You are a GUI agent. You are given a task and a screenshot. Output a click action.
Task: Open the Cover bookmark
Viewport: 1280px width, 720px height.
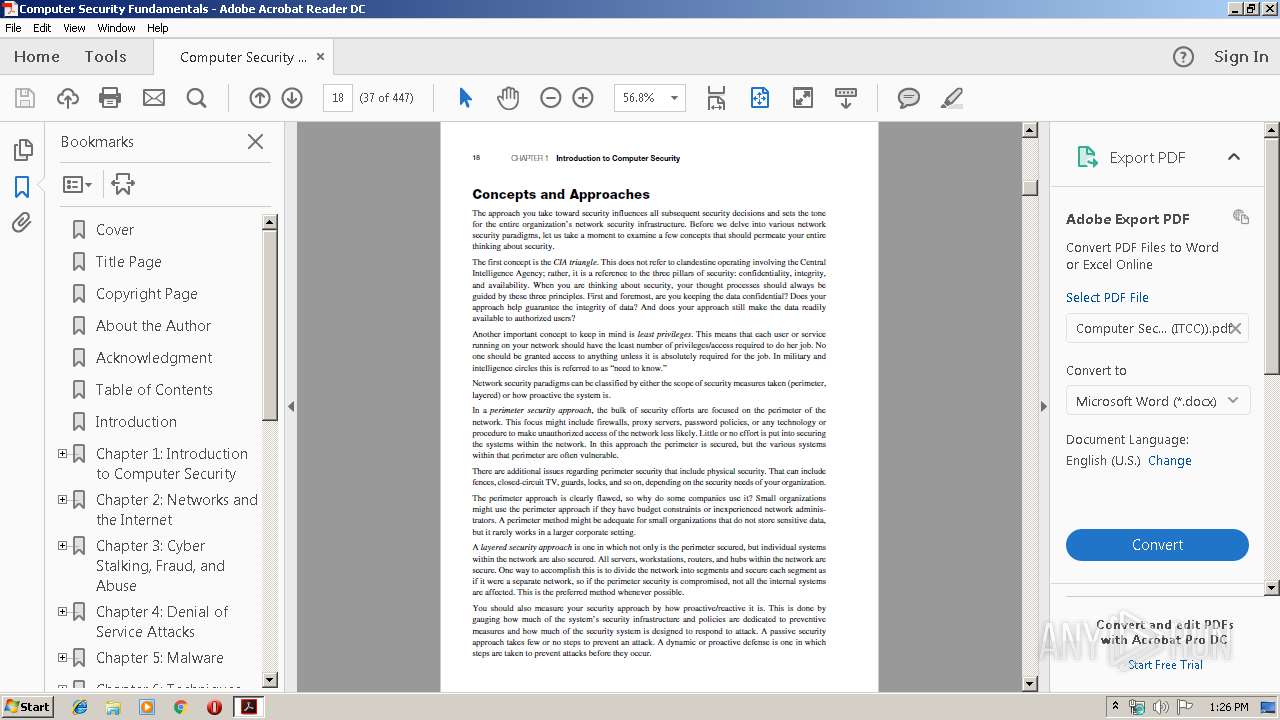[x=115, y=230]
